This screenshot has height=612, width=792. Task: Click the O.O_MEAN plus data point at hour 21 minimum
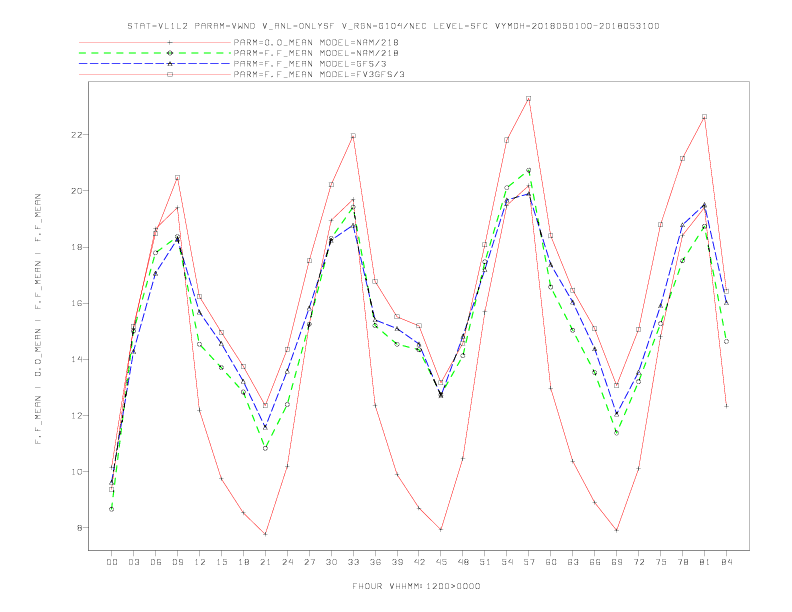tap(265, 534)
